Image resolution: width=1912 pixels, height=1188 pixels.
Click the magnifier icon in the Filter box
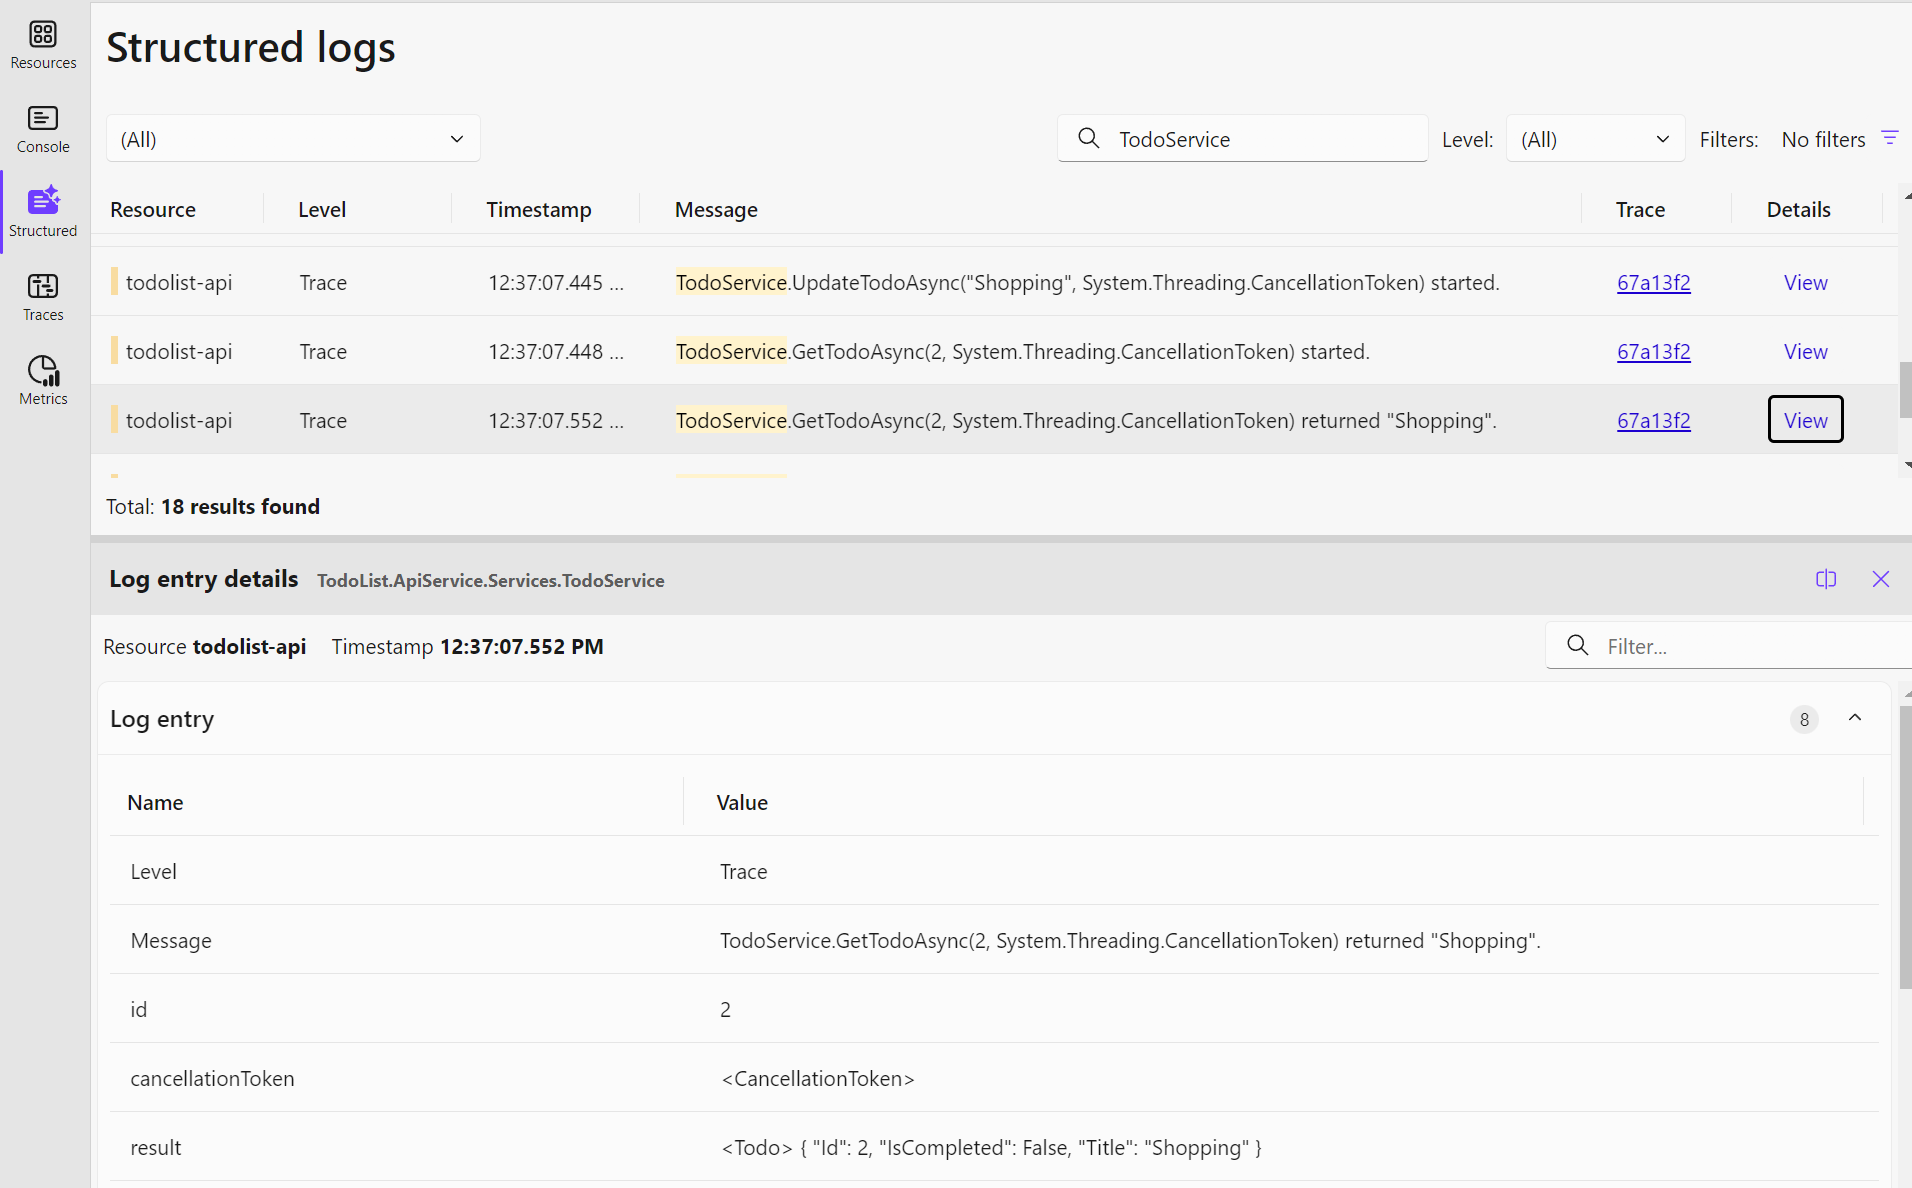point(1578,645)
